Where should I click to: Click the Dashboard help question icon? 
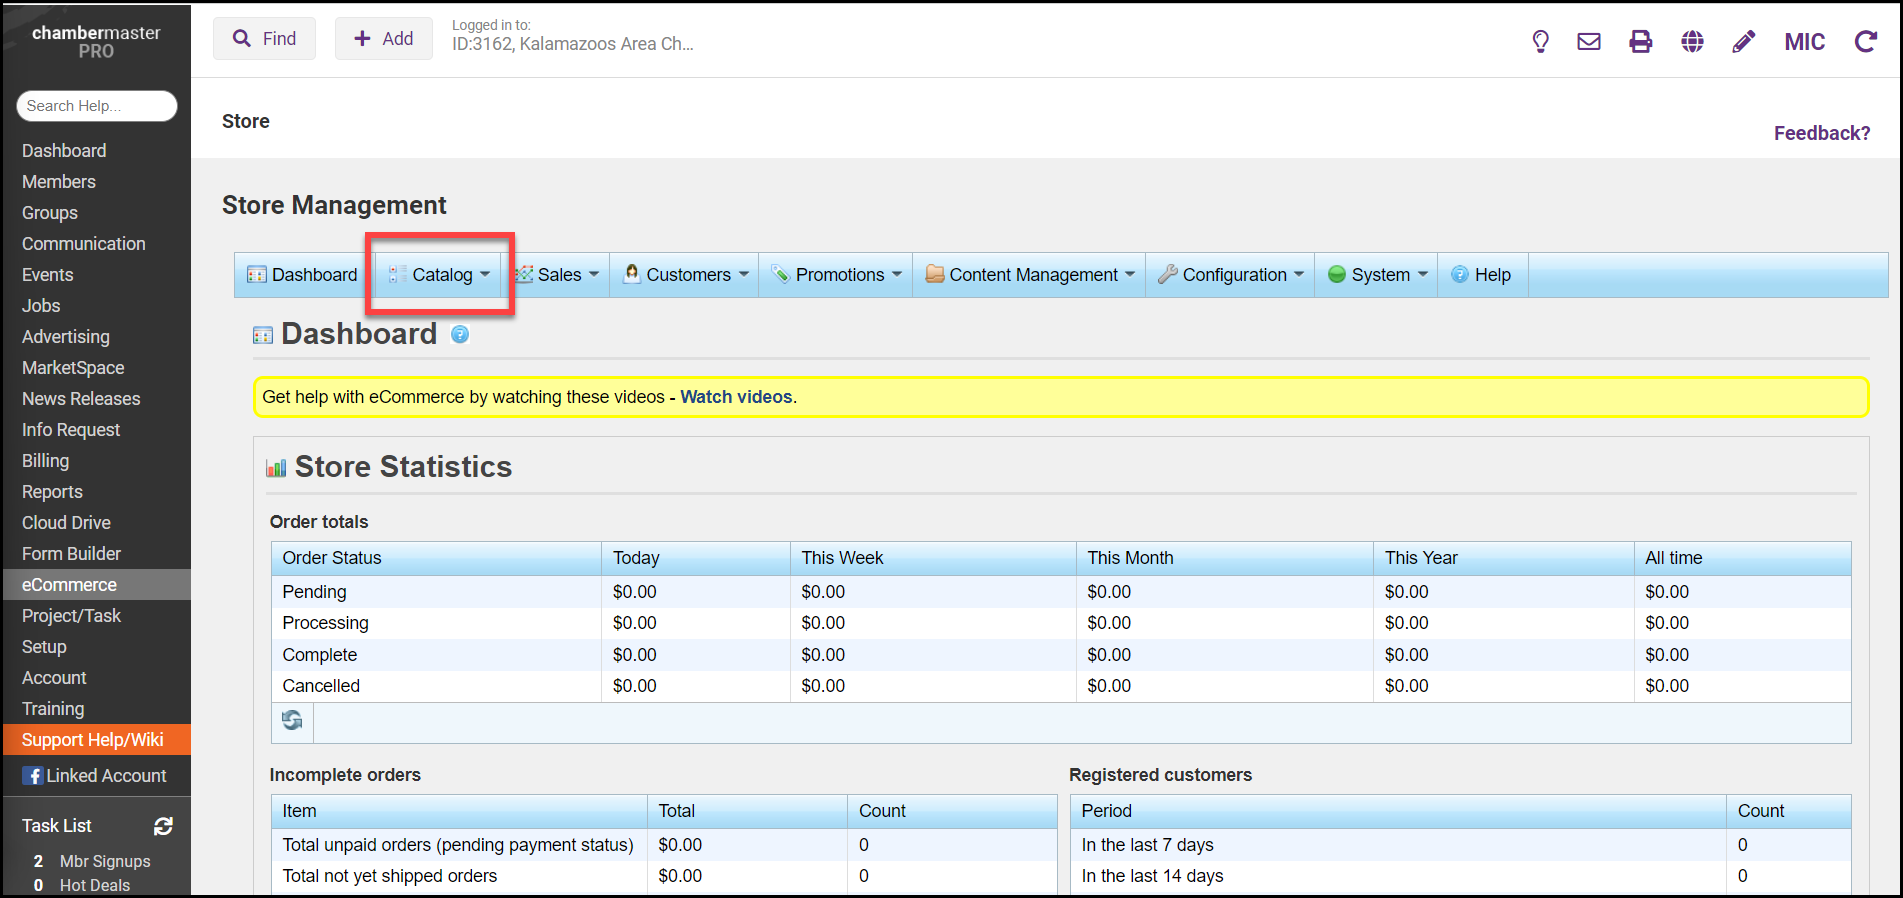tap(460, 335)
